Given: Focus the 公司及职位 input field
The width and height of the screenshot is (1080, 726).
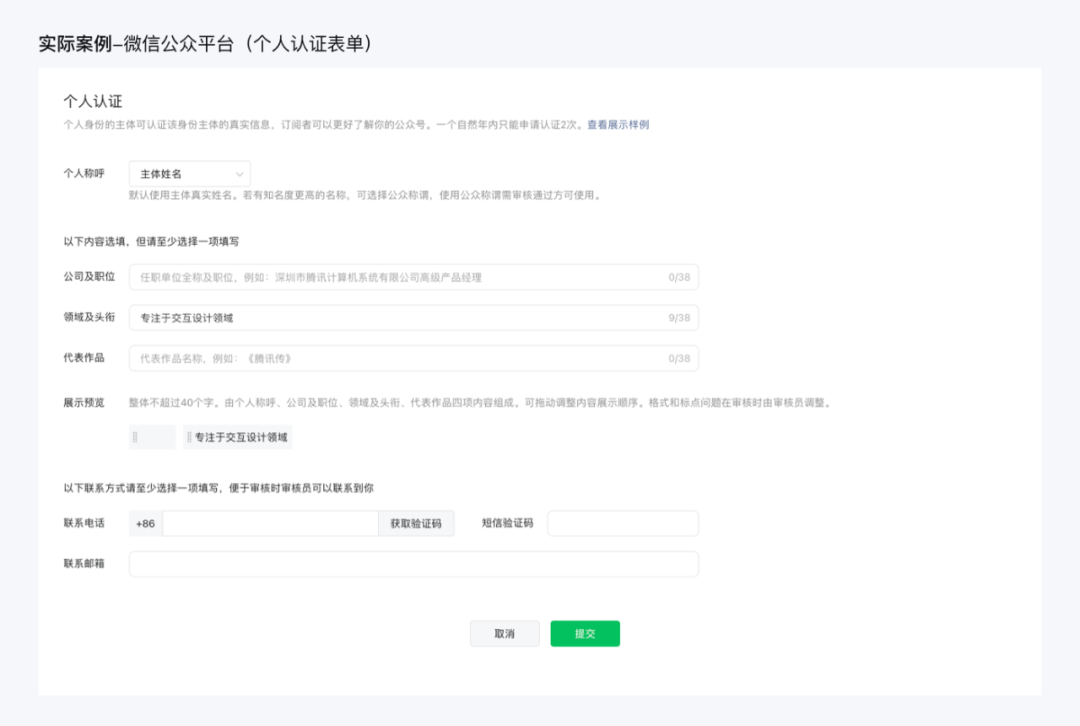Looking at the screenshot, I should [x=414, y=277].
